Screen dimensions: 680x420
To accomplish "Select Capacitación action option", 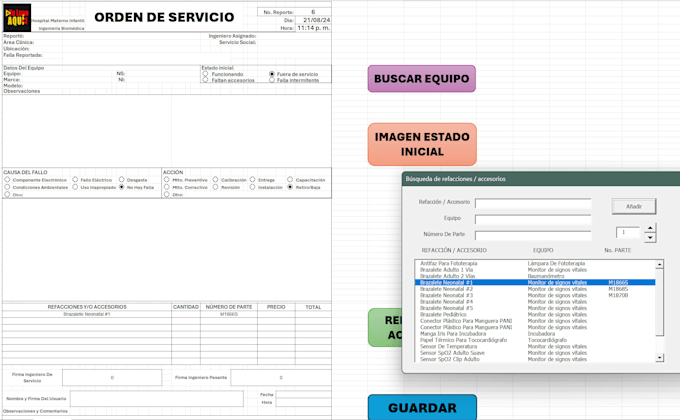I will (290, 180).
